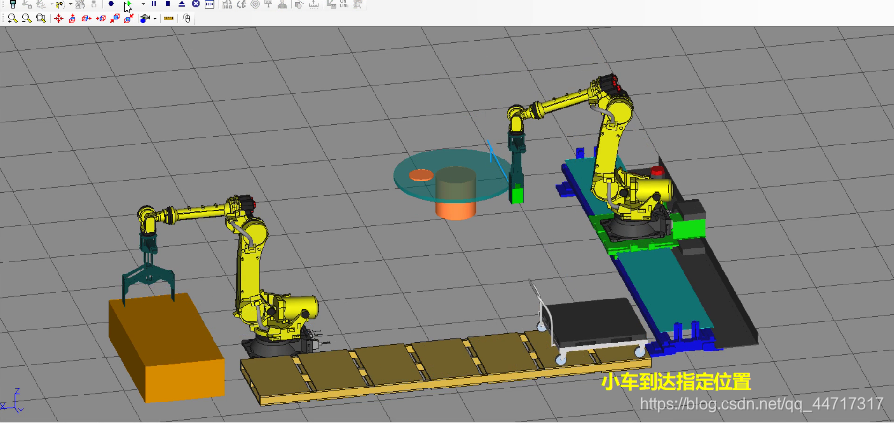Select the small orange disc on table
Image resolution: width=894 pixels, height=423 pixels.
click(421, 175)
